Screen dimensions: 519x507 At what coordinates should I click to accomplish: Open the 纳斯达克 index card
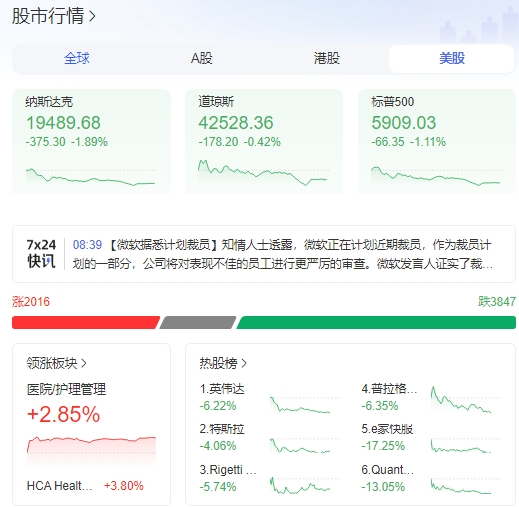(x=91, y=141)
